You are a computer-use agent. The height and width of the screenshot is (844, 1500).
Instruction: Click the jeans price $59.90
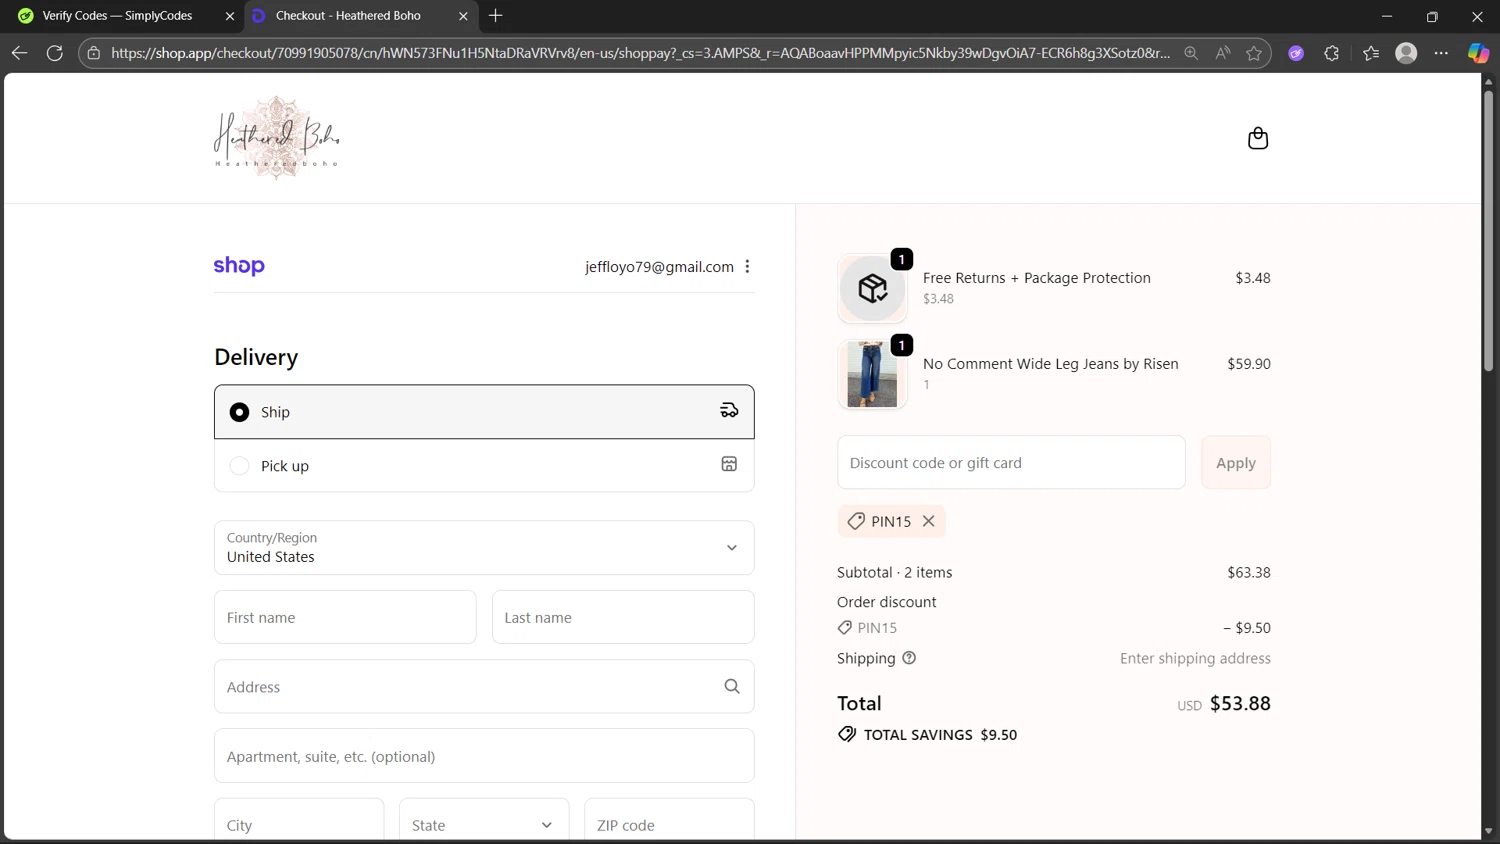(1249, 364)
